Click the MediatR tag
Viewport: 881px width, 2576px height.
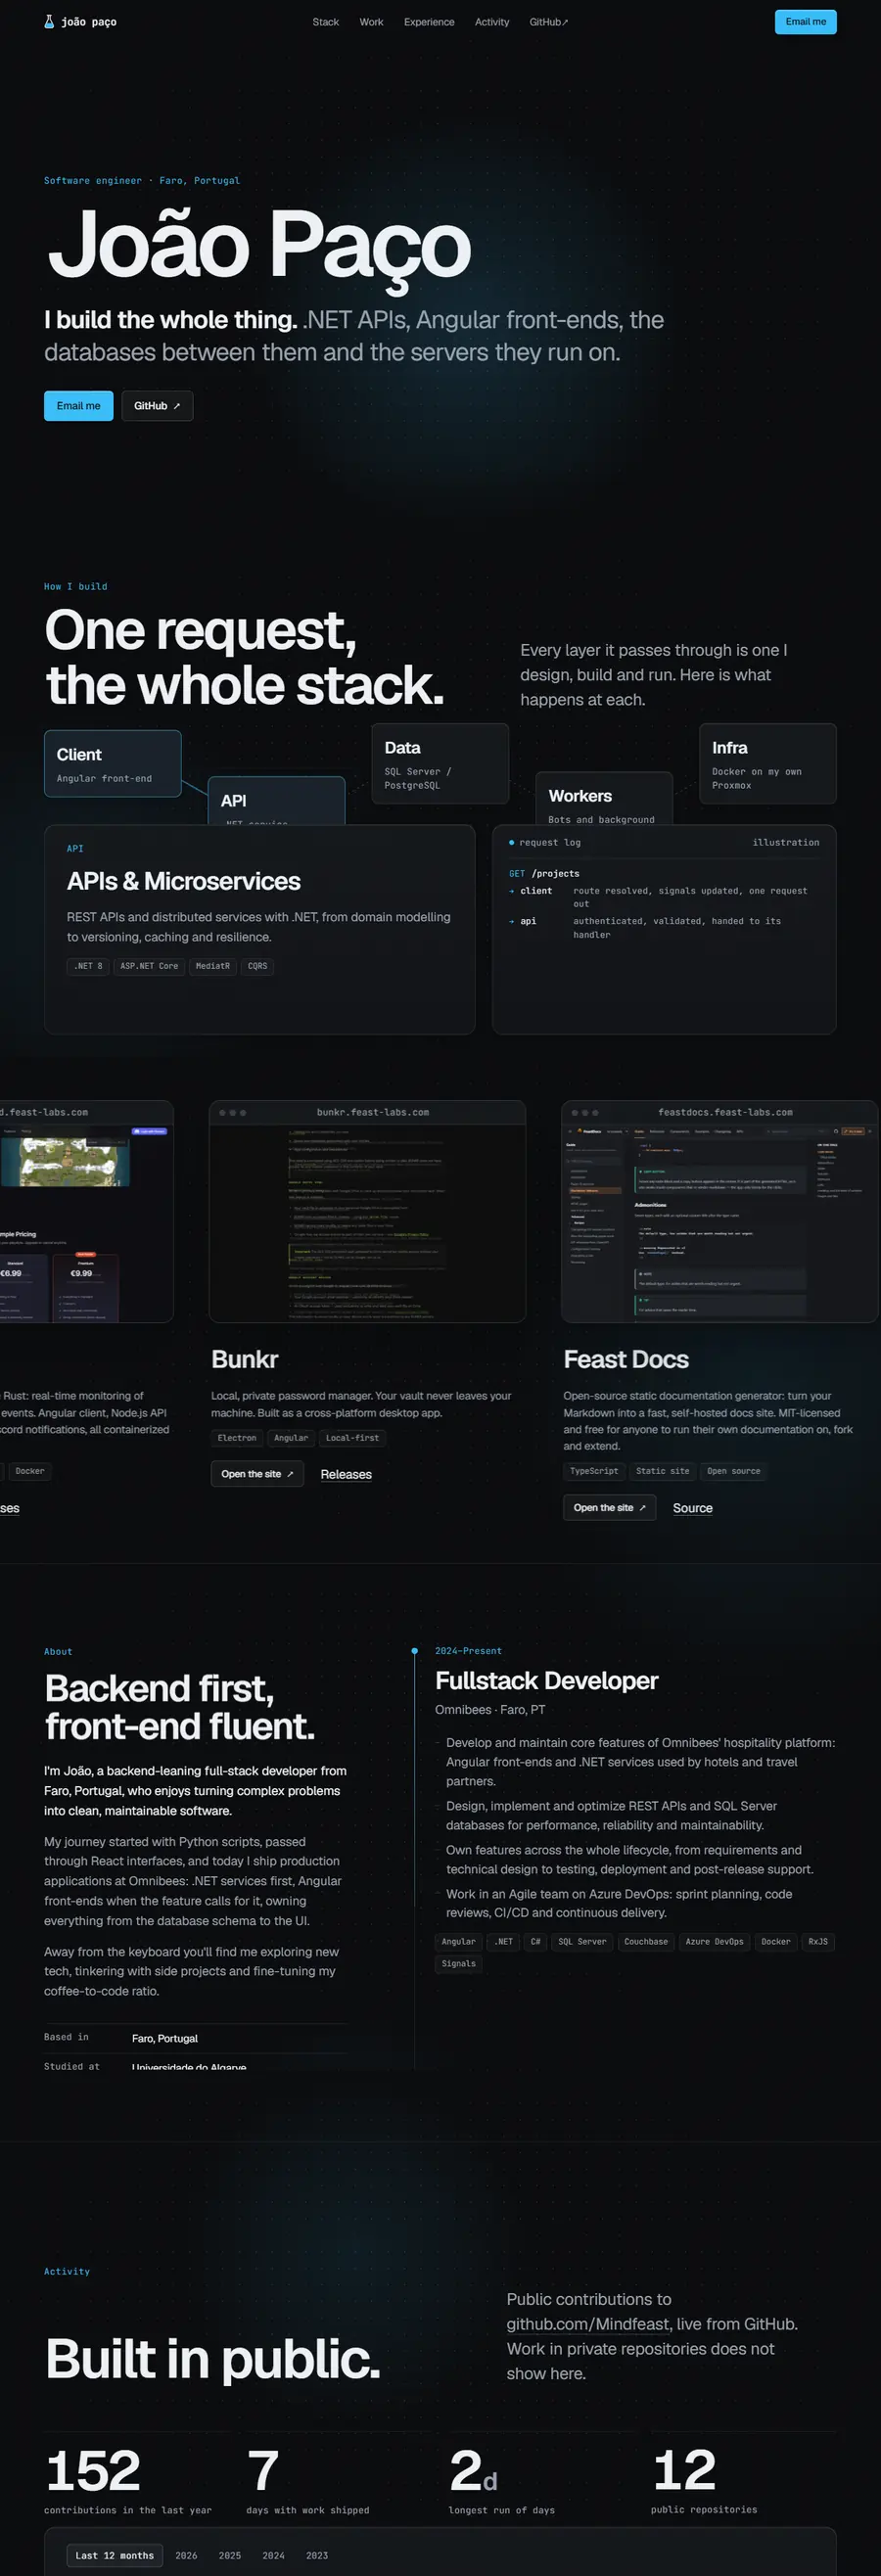212,966
